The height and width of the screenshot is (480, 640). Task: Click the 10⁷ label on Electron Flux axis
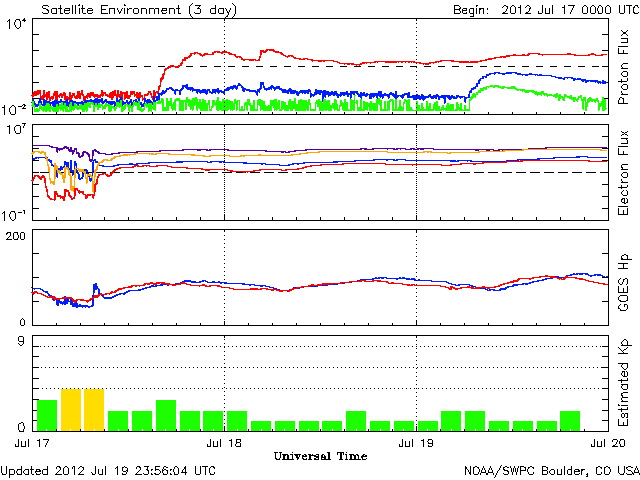(16, 130)
